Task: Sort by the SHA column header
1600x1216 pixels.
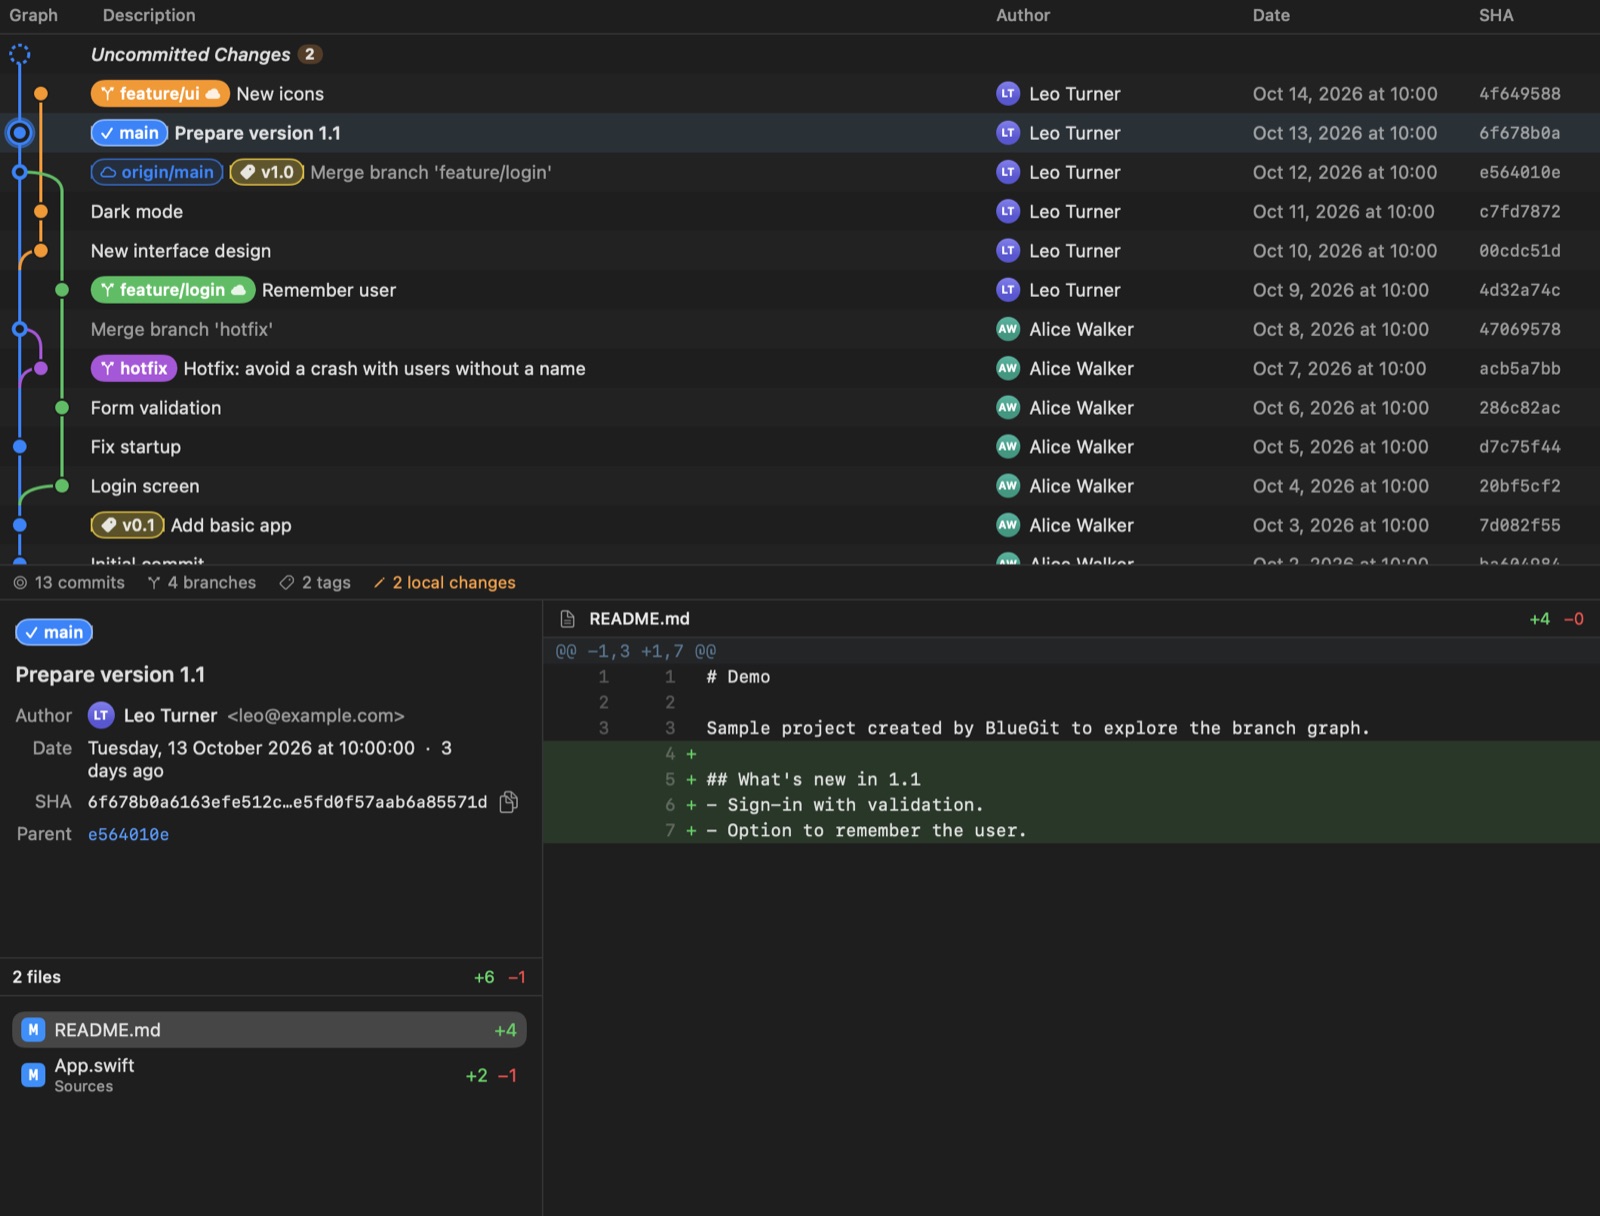Action: click(x=1496, y=15)
